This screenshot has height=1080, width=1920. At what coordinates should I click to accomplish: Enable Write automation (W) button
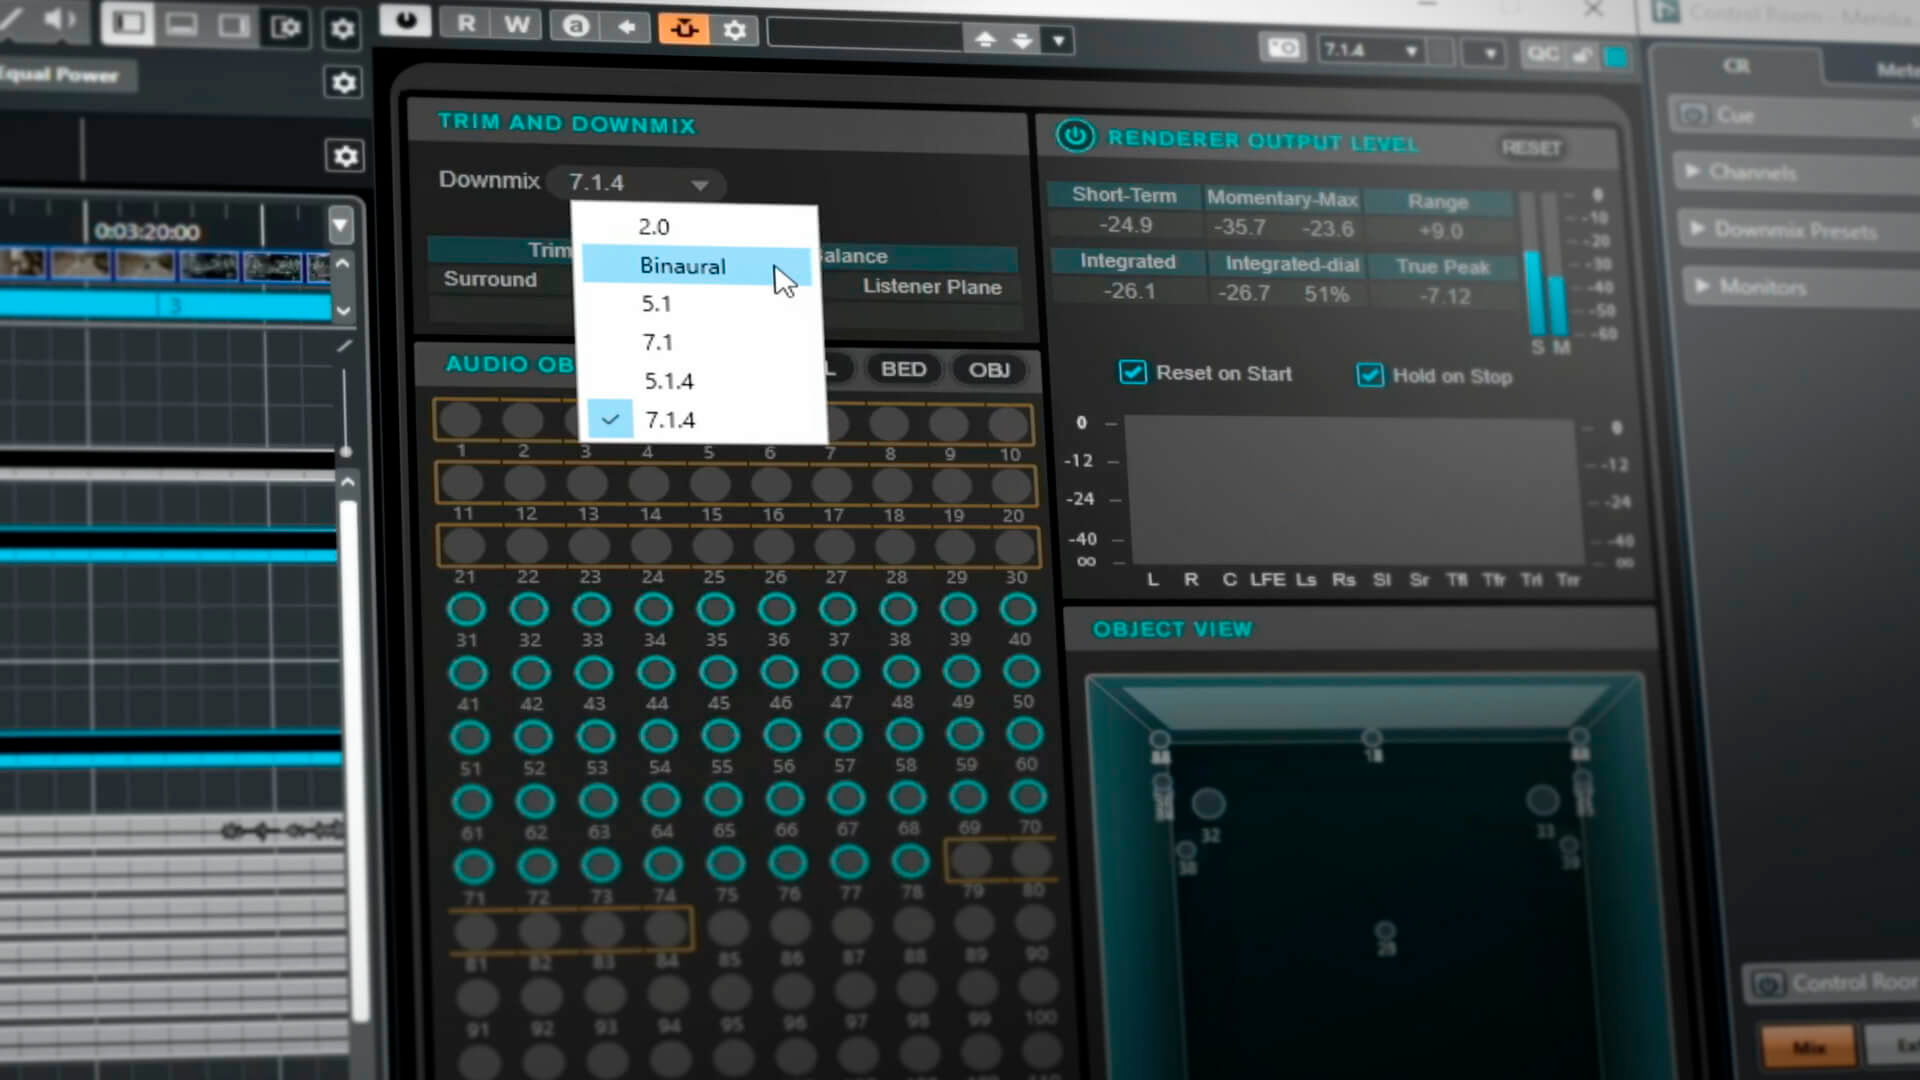(x=517, y=25)
